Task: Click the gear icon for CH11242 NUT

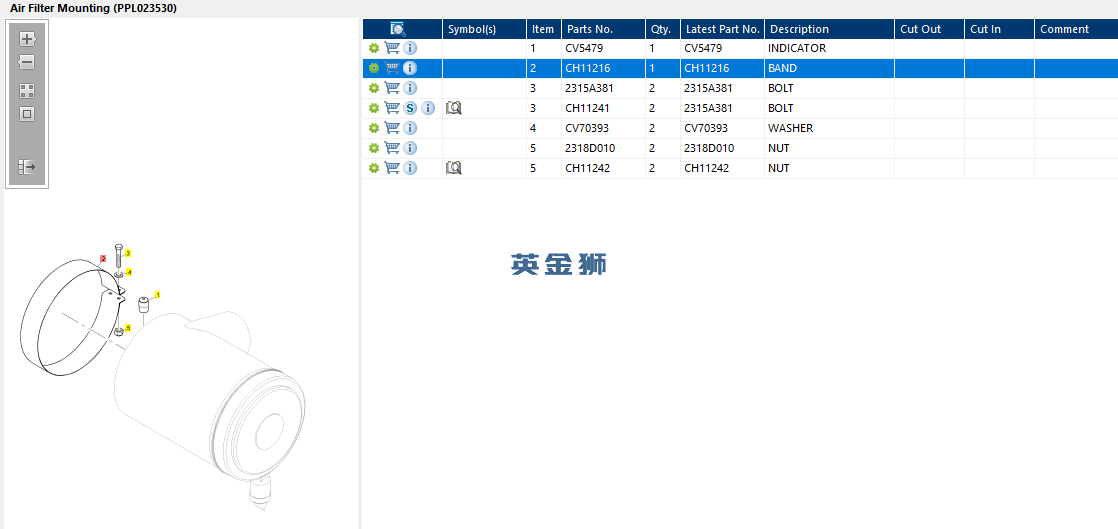Action: tap(374, 168)
